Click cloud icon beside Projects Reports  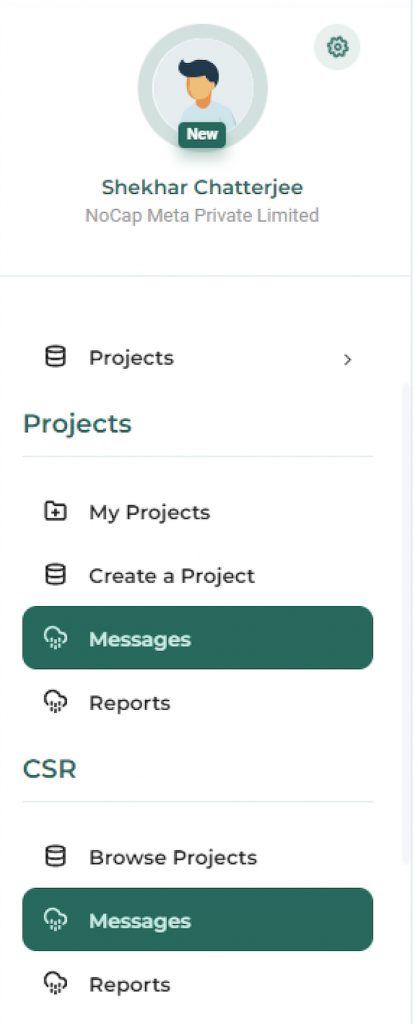pos(55,703)
